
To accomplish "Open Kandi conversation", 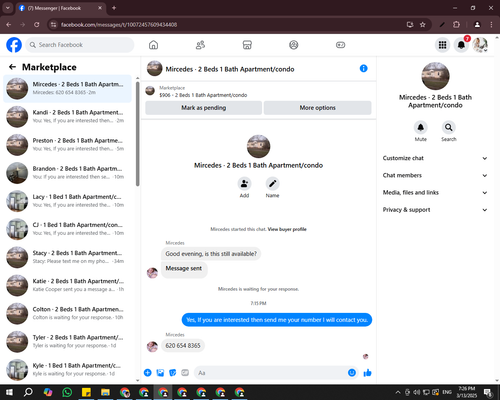I will point(67,116).
